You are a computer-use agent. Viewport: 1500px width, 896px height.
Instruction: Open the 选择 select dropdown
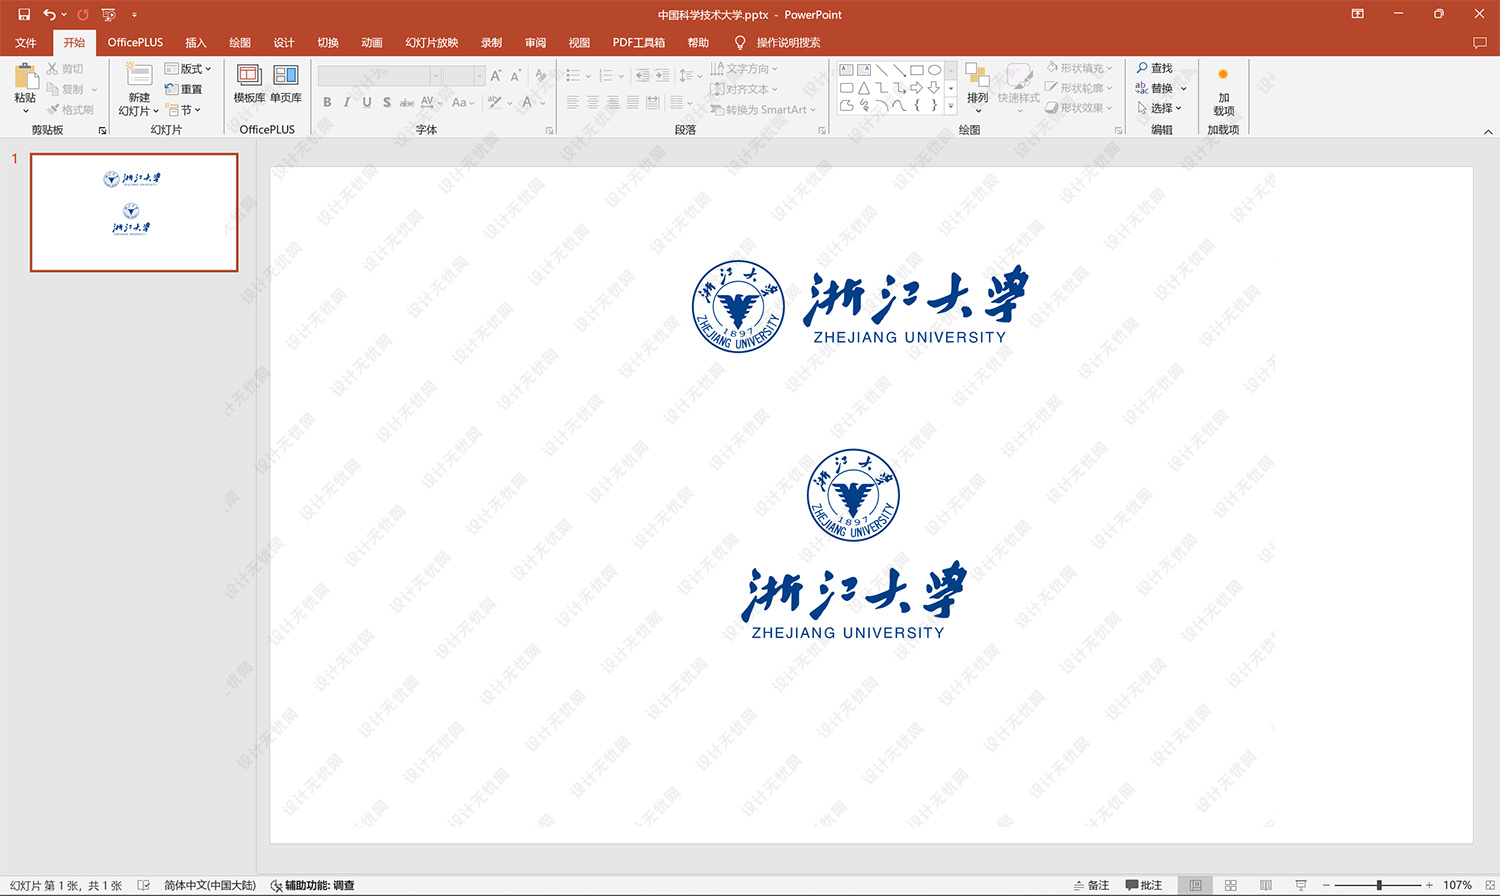pyautogui.click(x=1159, y=108)
